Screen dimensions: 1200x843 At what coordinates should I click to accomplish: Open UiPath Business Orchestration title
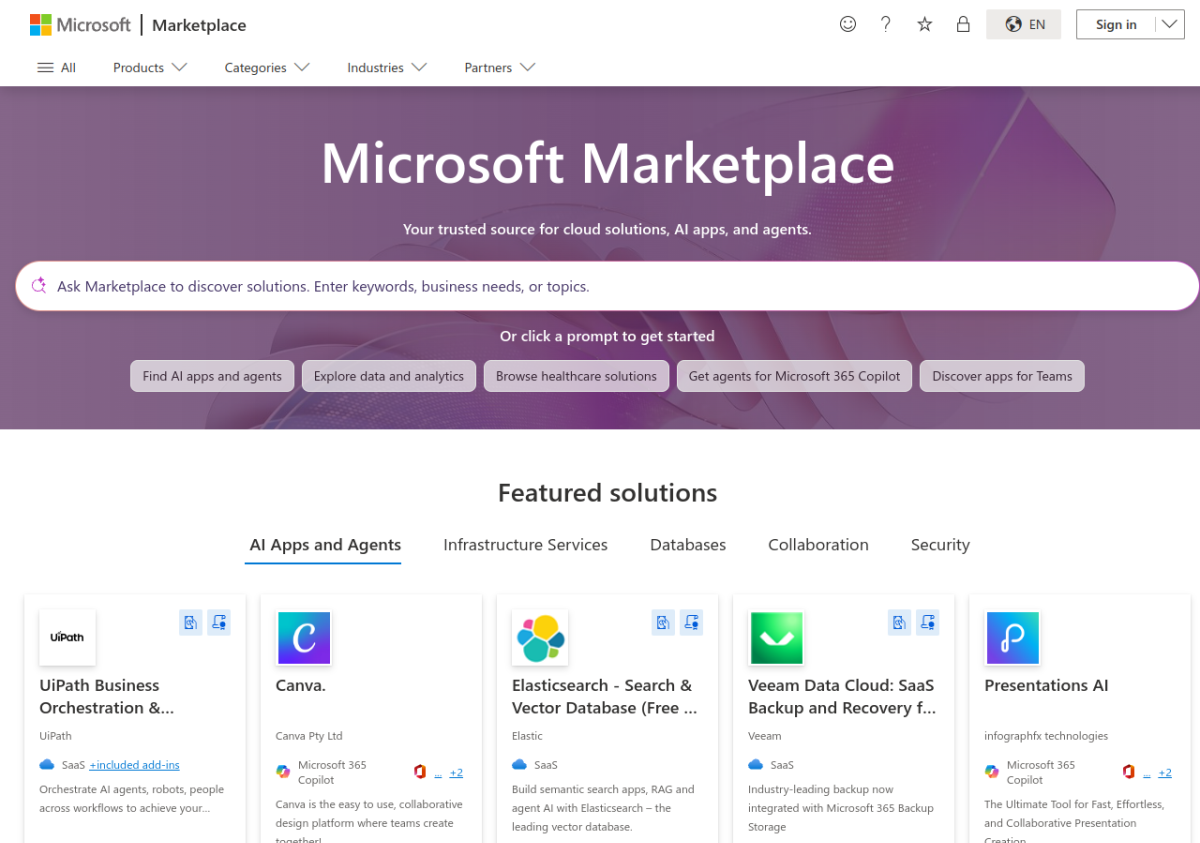(106, 696)
